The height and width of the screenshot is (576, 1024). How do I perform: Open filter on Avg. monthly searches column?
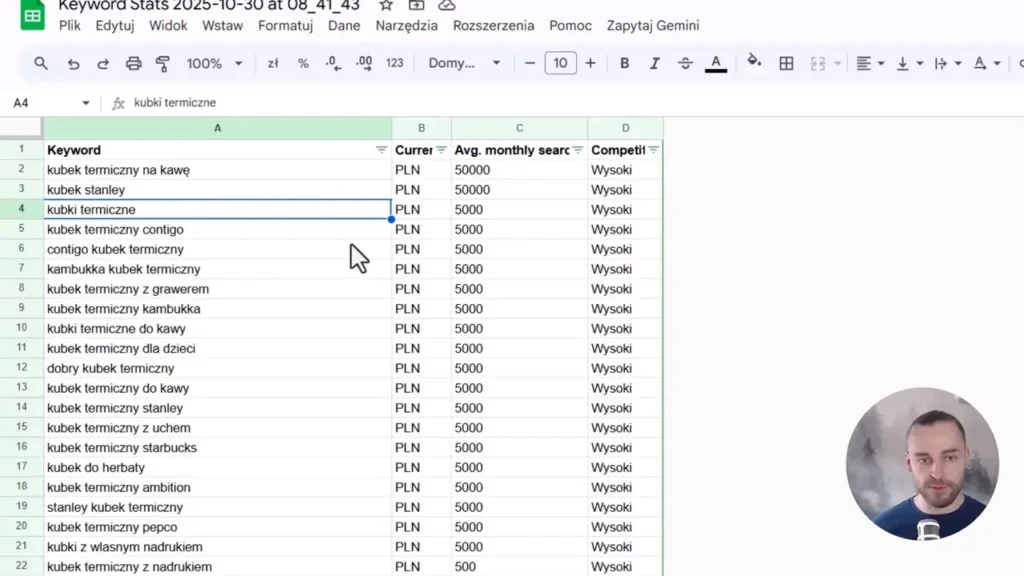[x=577, y=150]
